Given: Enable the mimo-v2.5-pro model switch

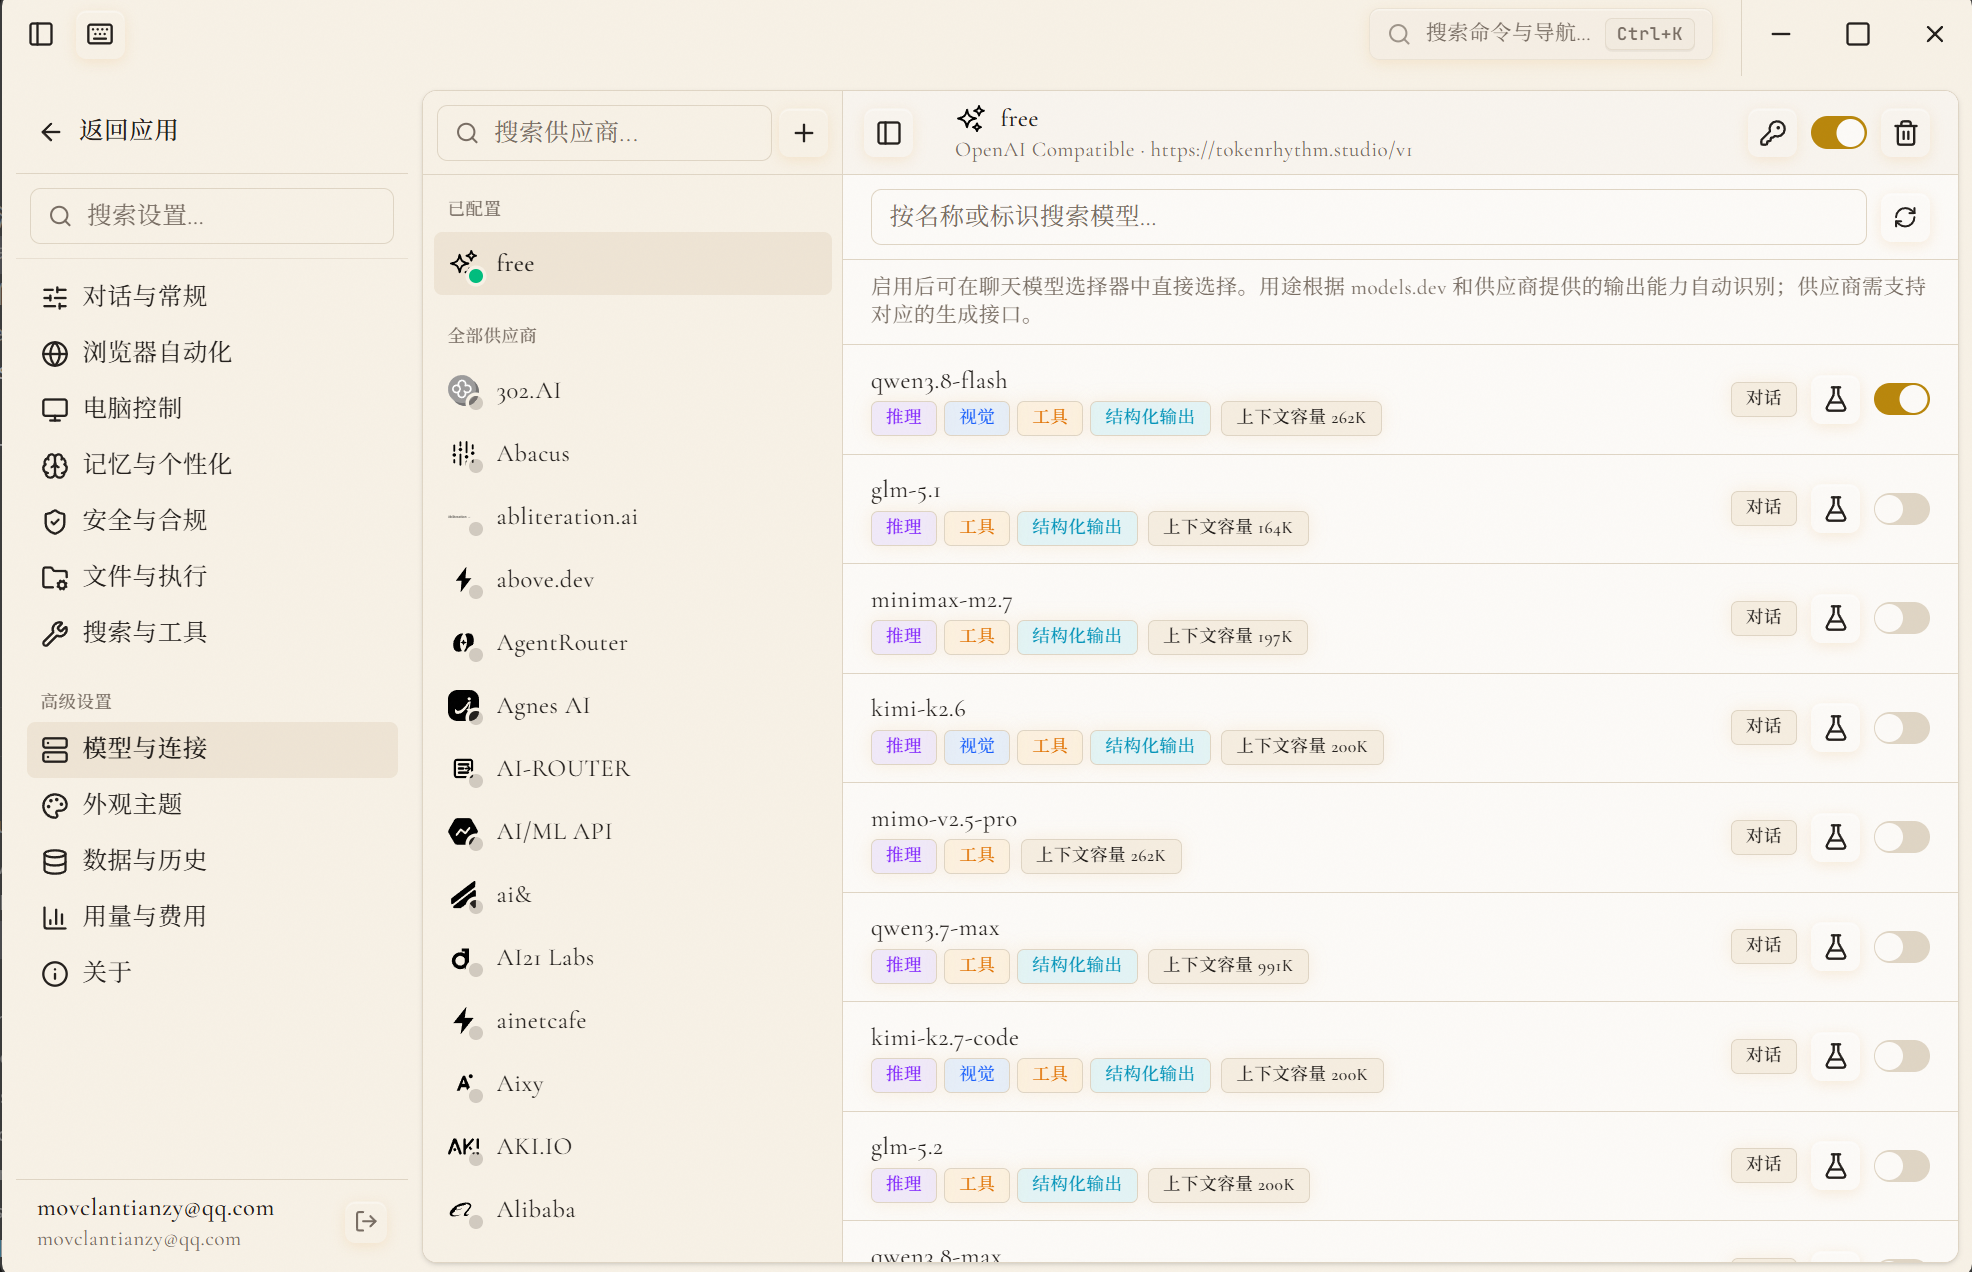Looking at the screenshot, I should tap(1901, 837).
